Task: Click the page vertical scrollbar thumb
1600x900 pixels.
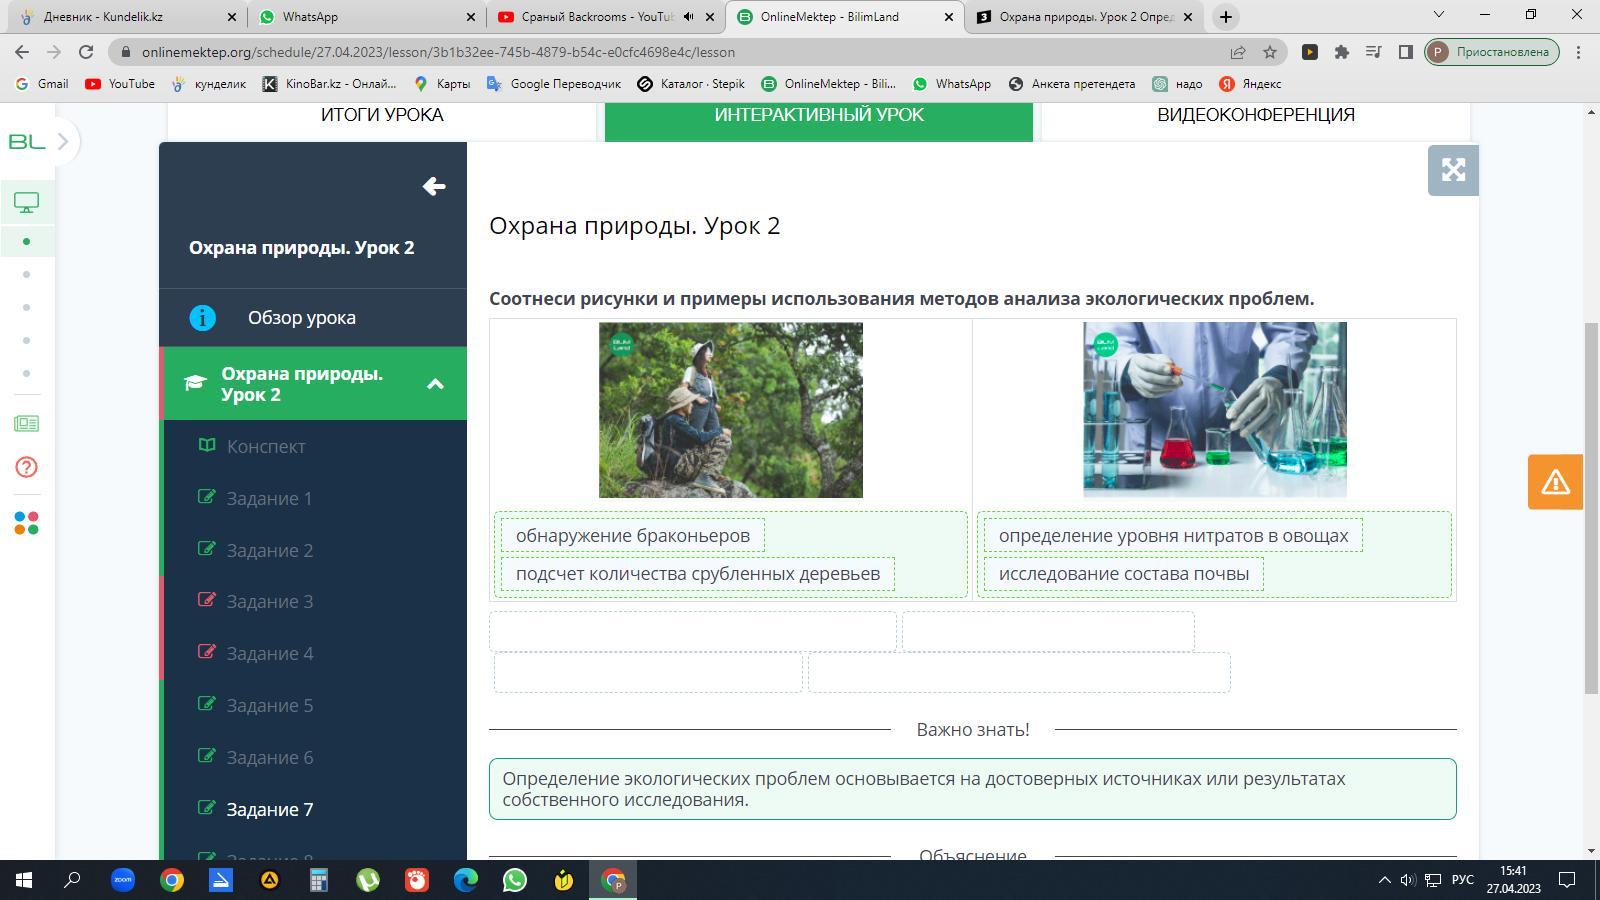Action: (x=1591, y=508)
